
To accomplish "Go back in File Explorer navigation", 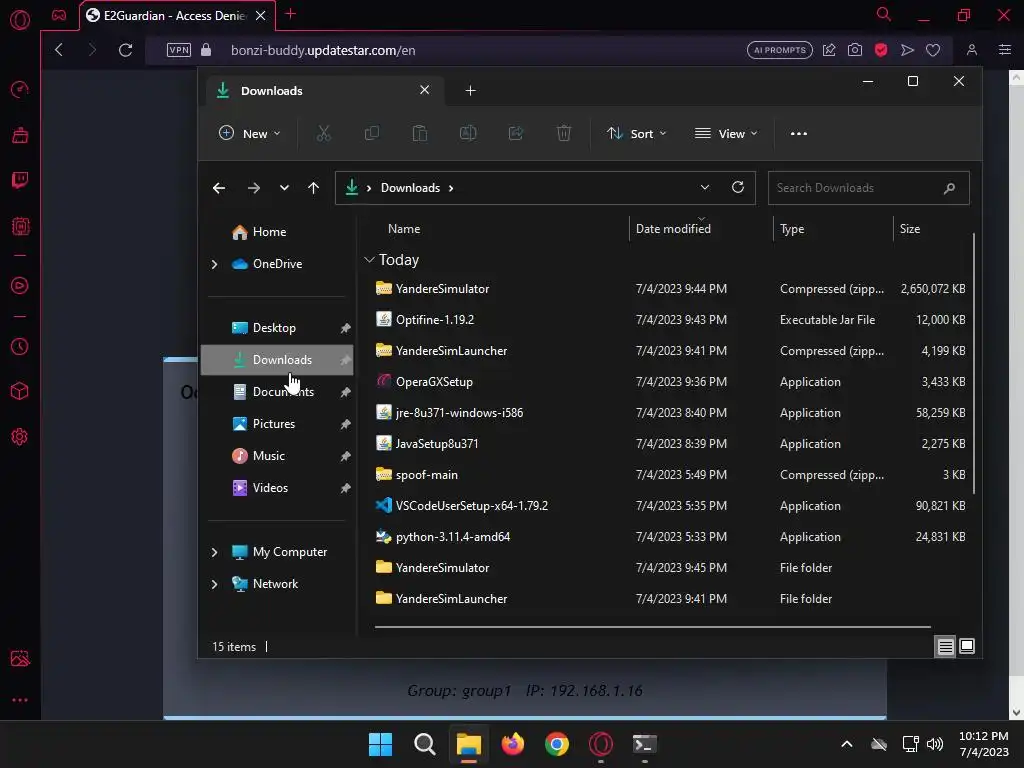I will click(x=219, y=188).
